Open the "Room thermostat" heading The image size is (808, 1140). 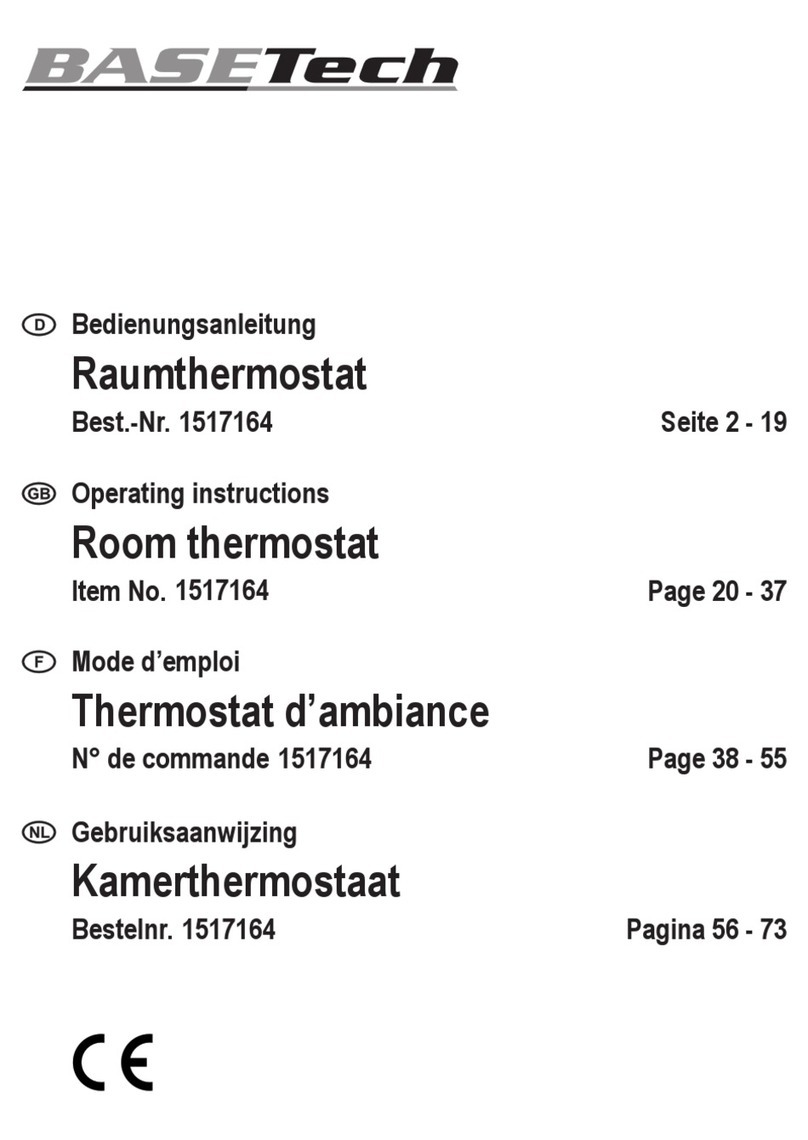(225, 544)
